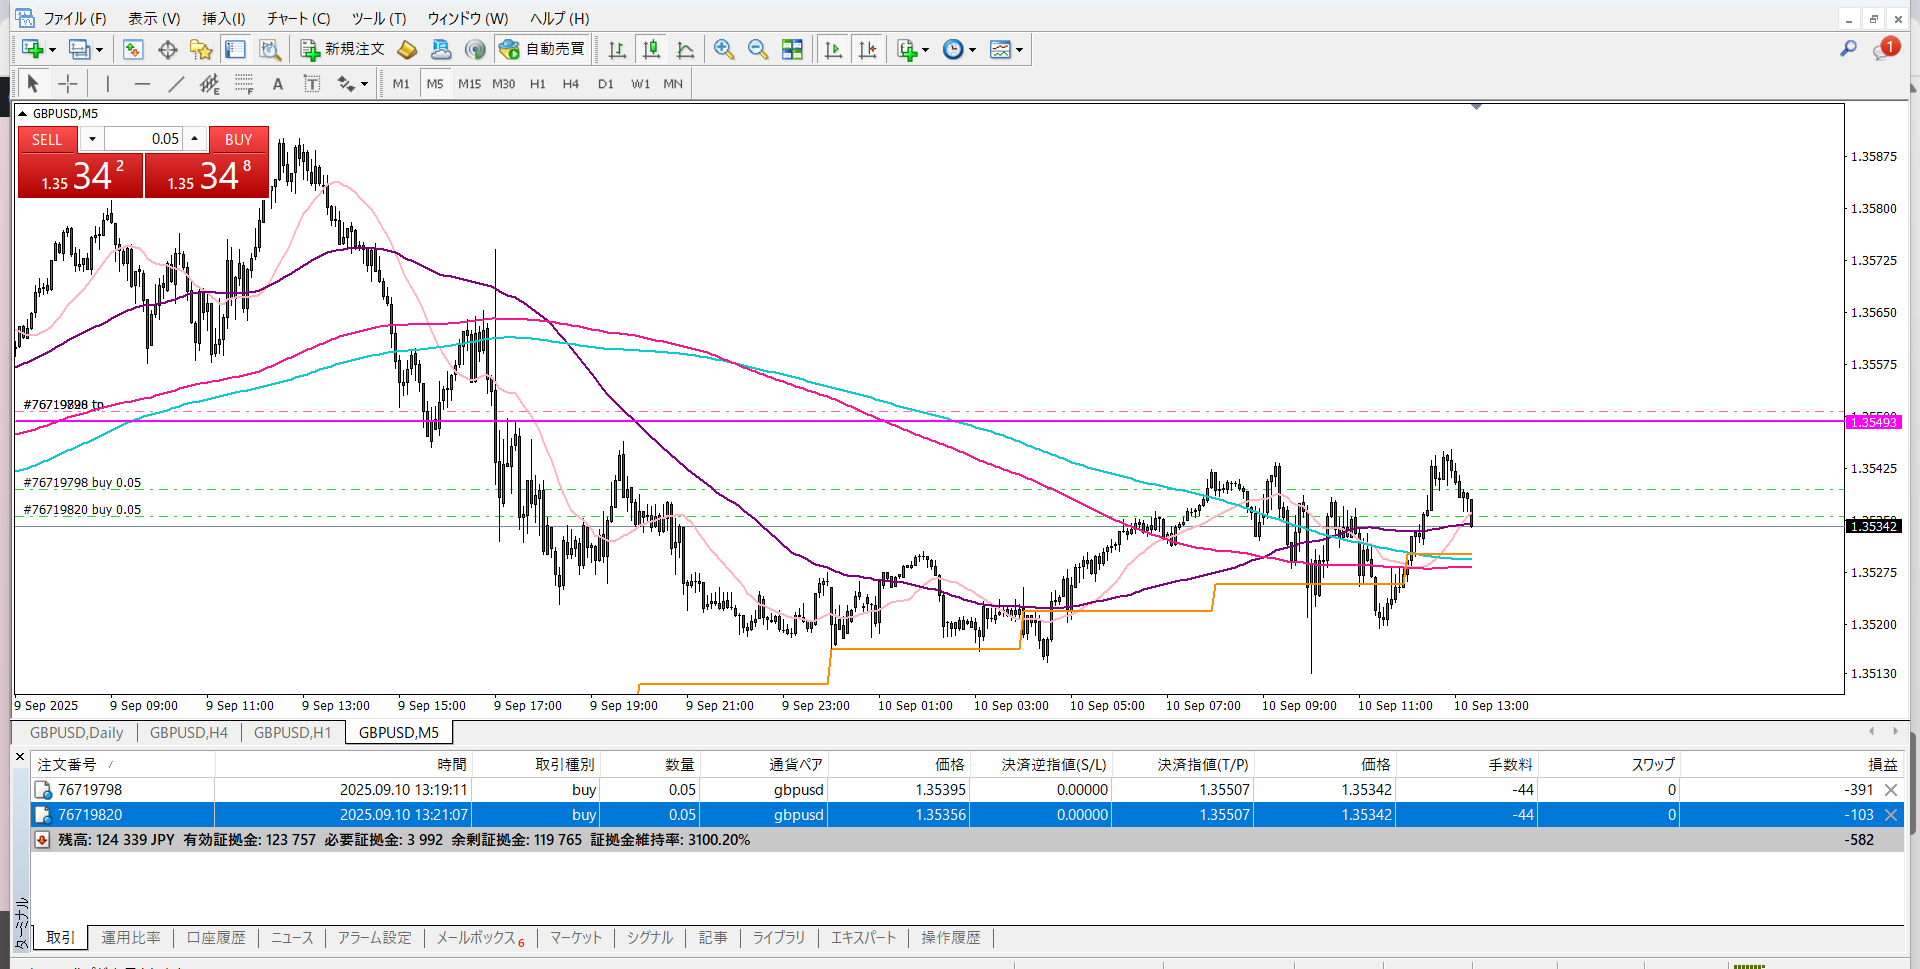Expand the templates dropdown arrow
Viewport: 1920px width, 969px height.
point(1019,49)
